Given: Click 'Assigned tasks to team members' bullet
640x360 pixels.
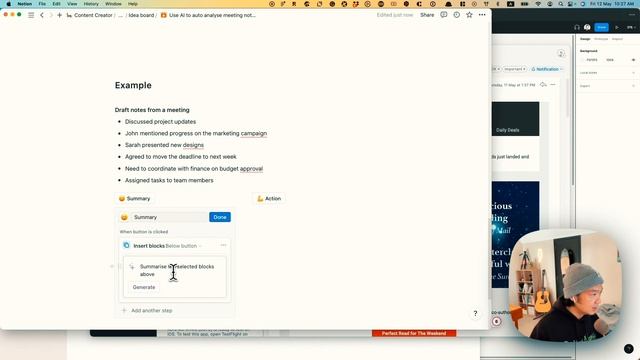Looking at the screenshot, I should pyautogui.click(x=169, y=180).
